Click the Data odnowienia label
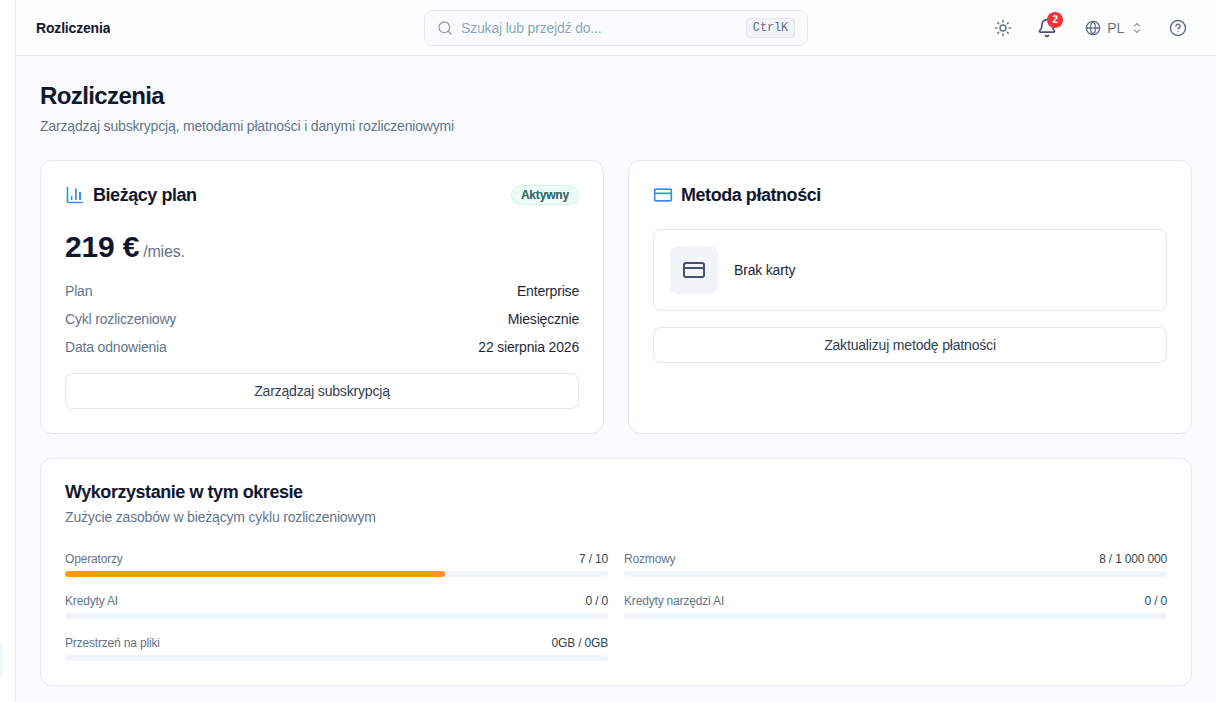 click(x=116, y=347)
